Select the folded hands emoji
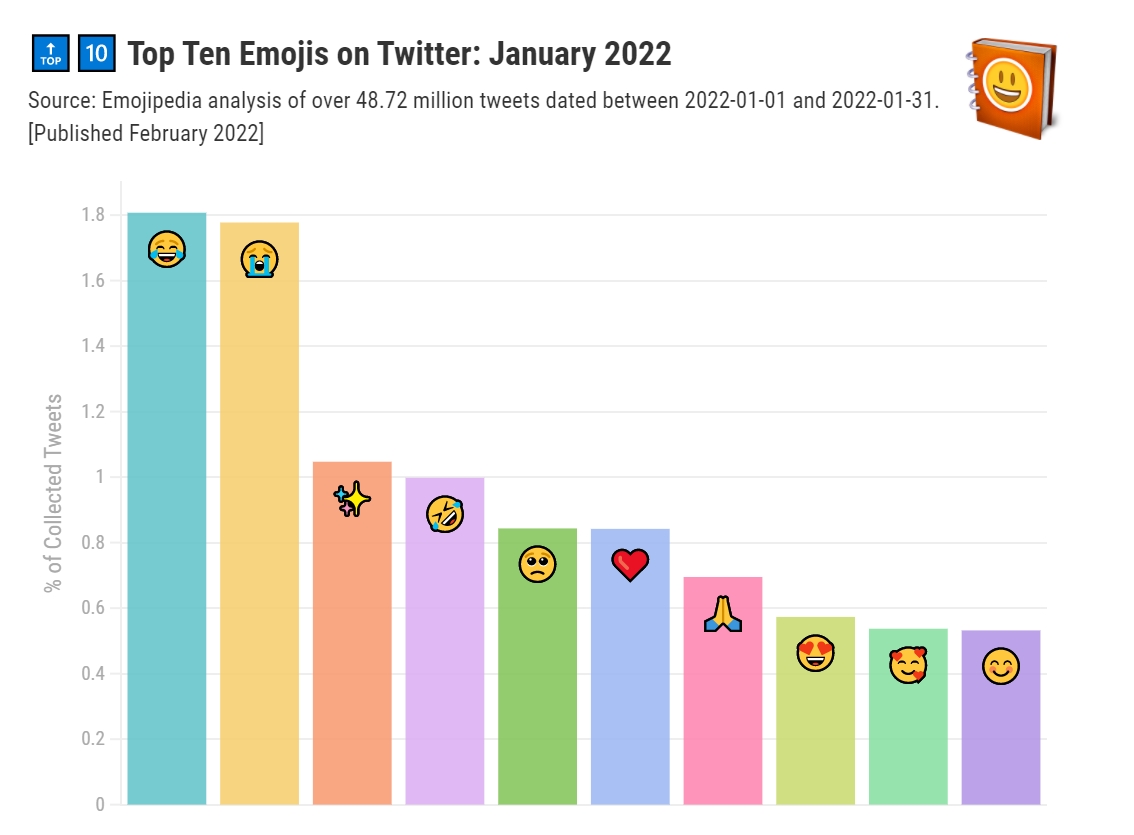 coord(722,613)
